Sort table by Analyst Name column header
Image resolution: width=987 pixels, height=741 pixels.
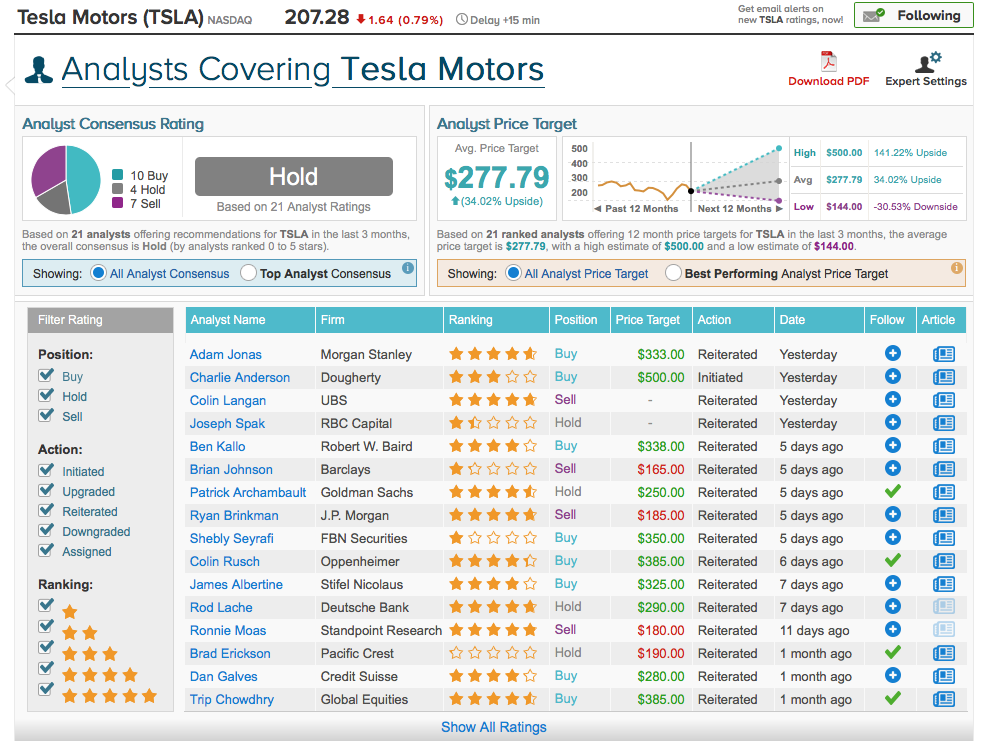pos(251,320)
